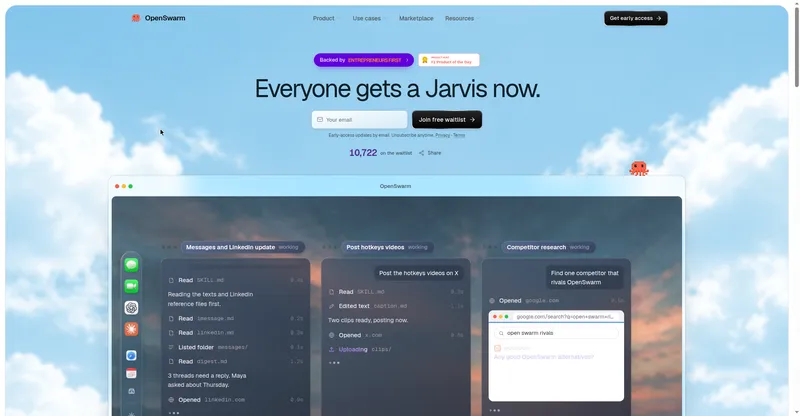This screenshot has width=800, height=416.
Task: Click the globe icon beside Opened x.com
Action: (x=332, y=335)
